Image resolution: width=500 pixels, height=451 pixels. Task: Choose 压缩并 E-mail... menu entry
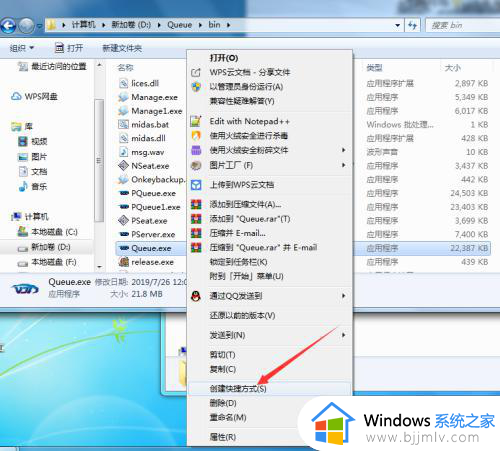click(x=269, y=233)
